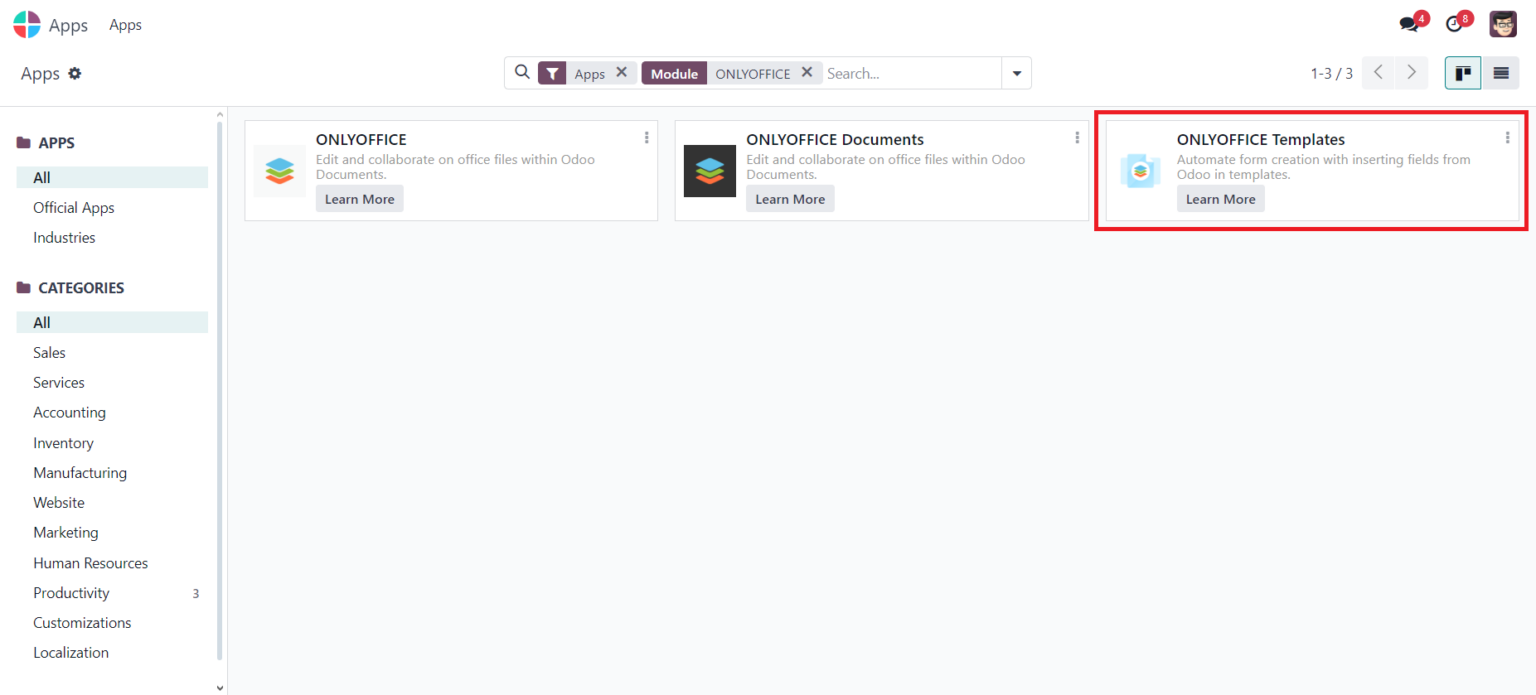This screenshot has width=1536, height=695.
Task: Switch to kanban view
Action: tap(1462, 72)
